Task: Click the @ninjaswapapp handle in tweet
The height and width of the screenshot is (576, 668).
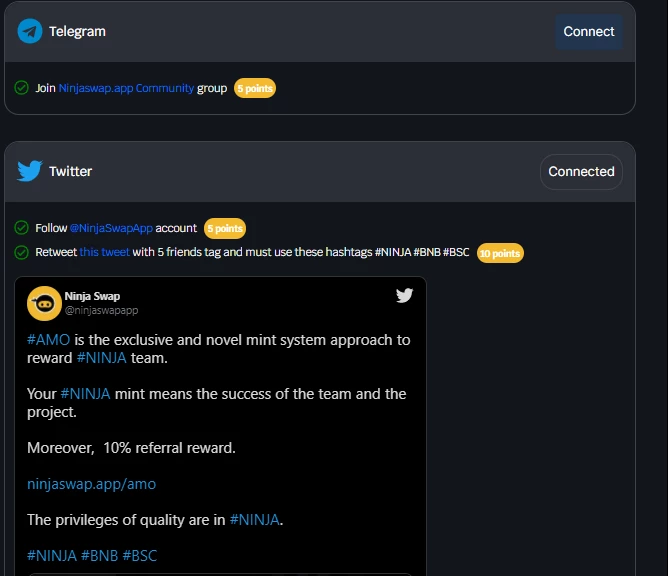Action: tap(101, 310)
